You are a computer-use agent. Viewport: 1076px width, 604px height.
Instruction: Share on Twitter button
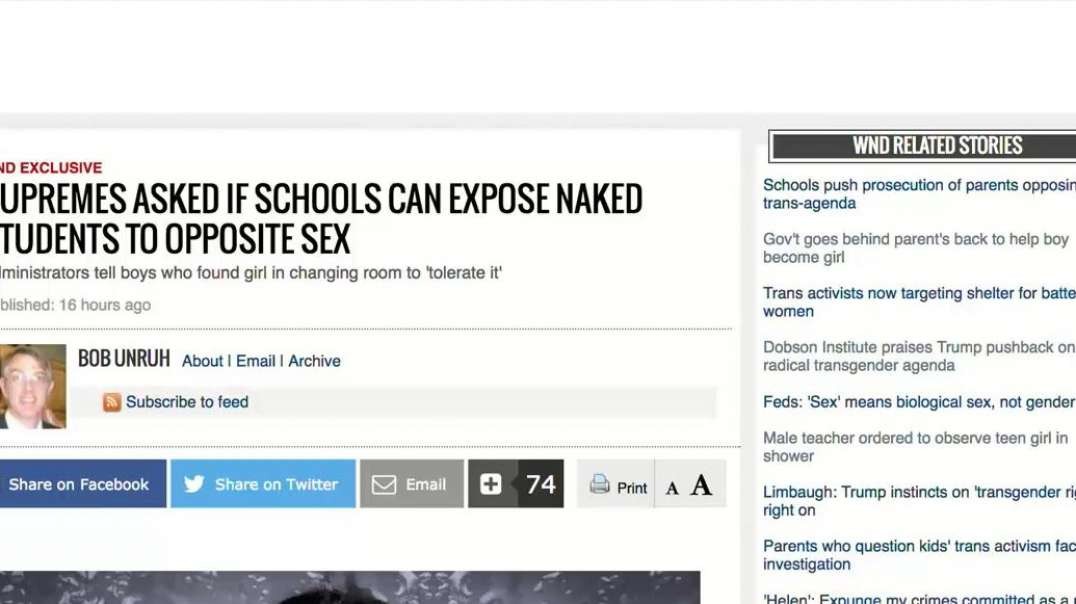click(x=264, y=484)
